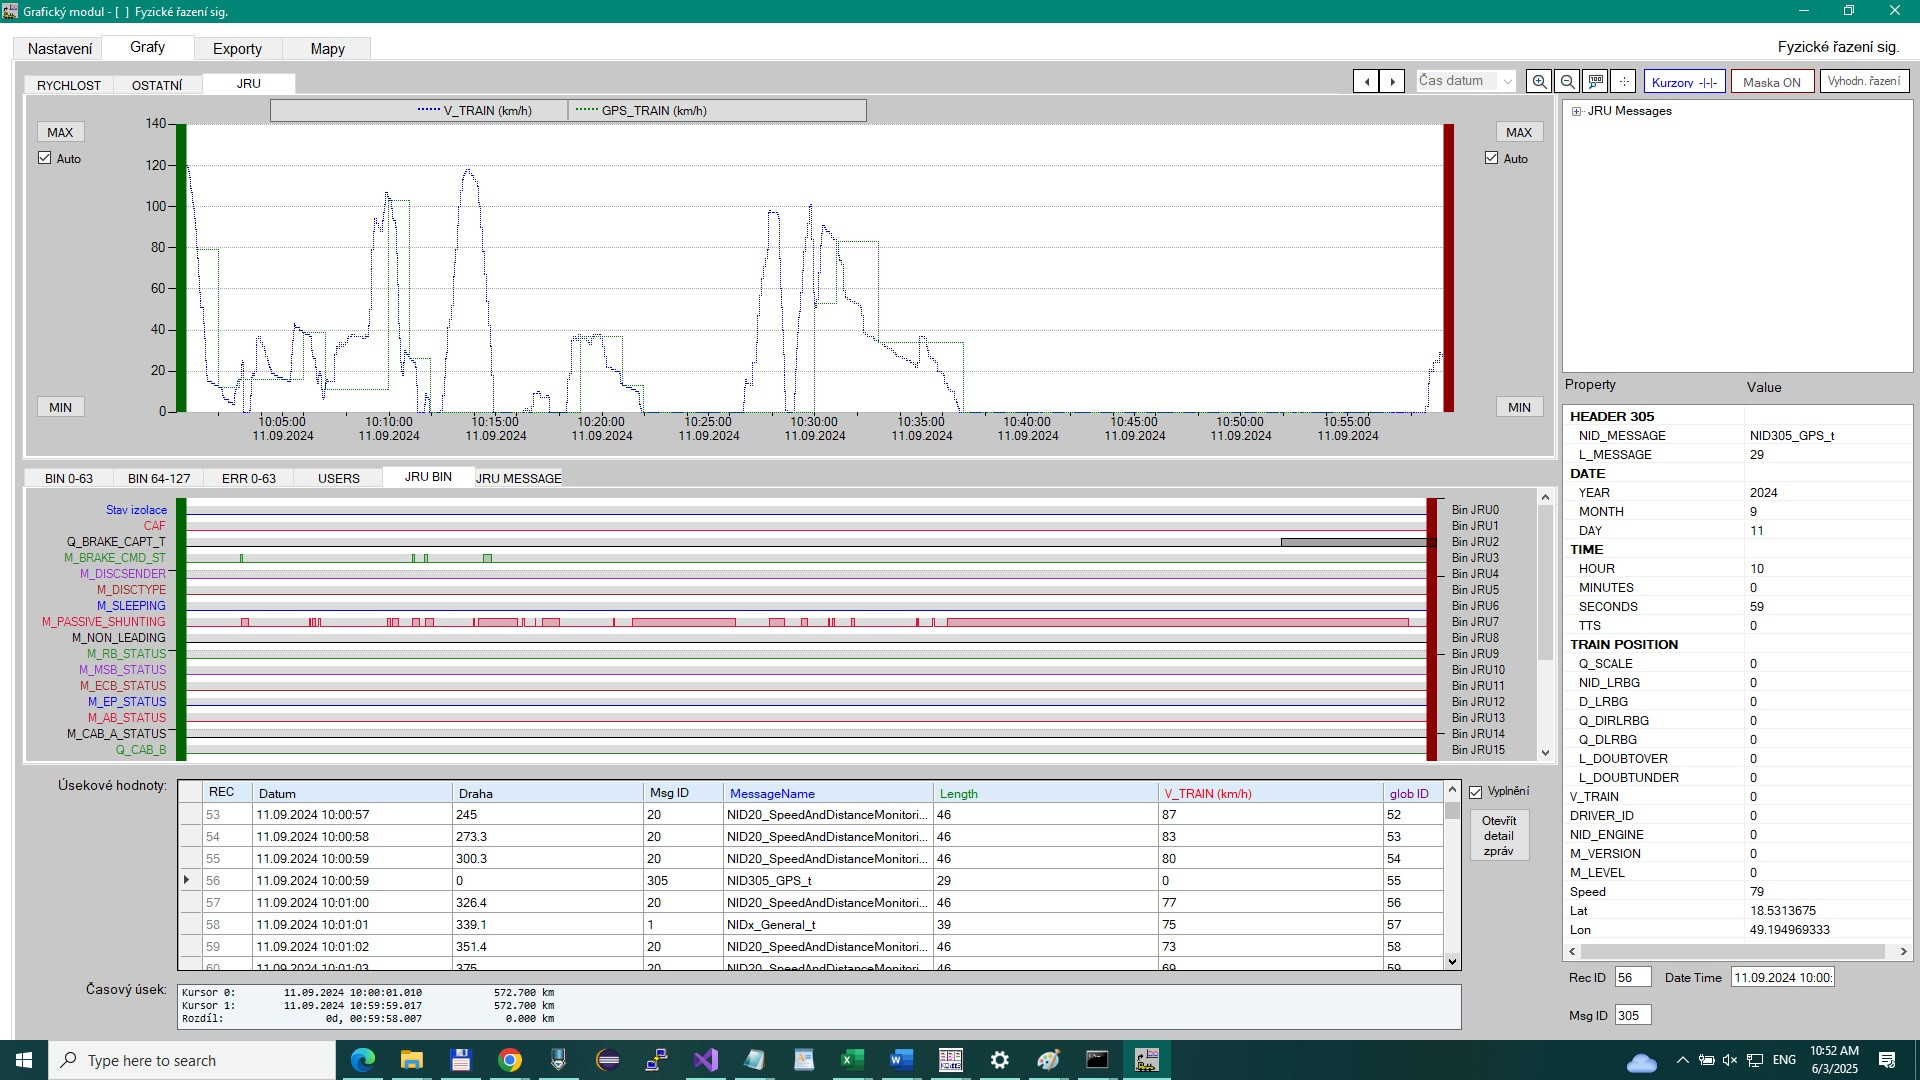The width and height of the screenshot is (1920, 1080).
Task: Open File Explorer from the taskbar
Action: point(411,1060)
